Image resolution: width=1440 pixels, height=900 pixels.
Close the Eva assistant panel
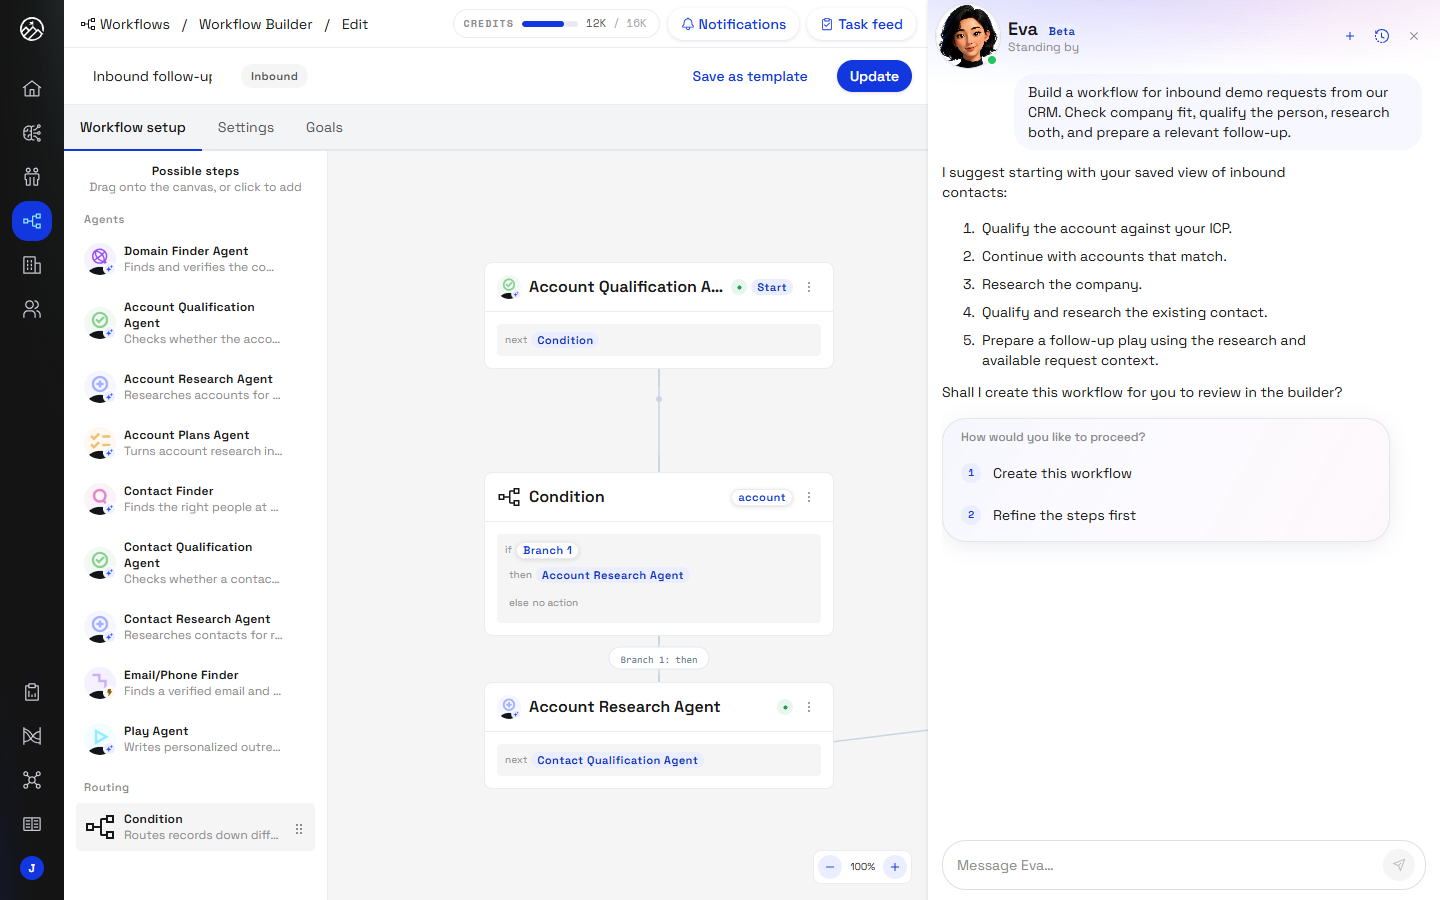tap(1414, 36)
